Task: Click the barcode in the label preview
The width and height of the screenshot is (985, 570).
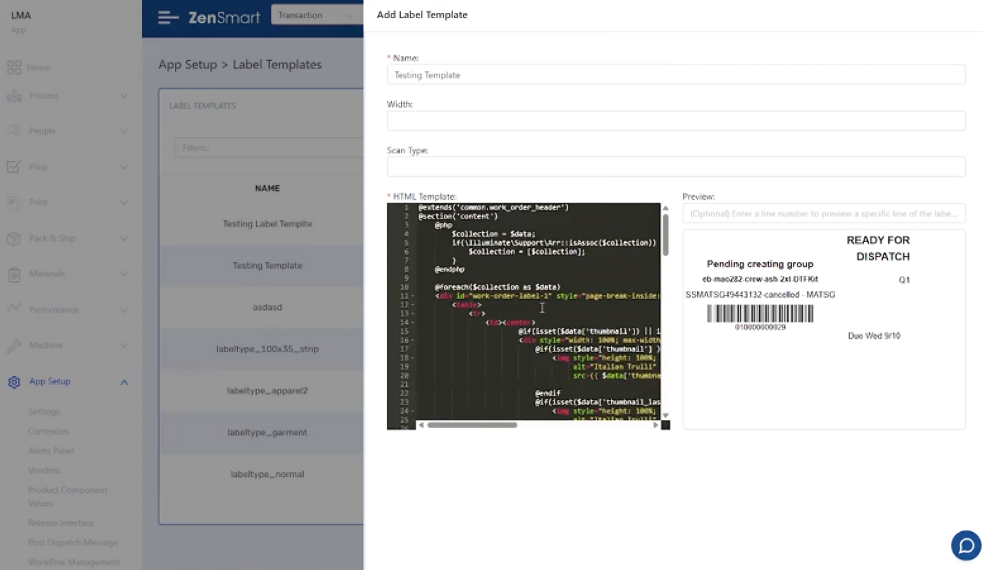Action: click(759, 314)
